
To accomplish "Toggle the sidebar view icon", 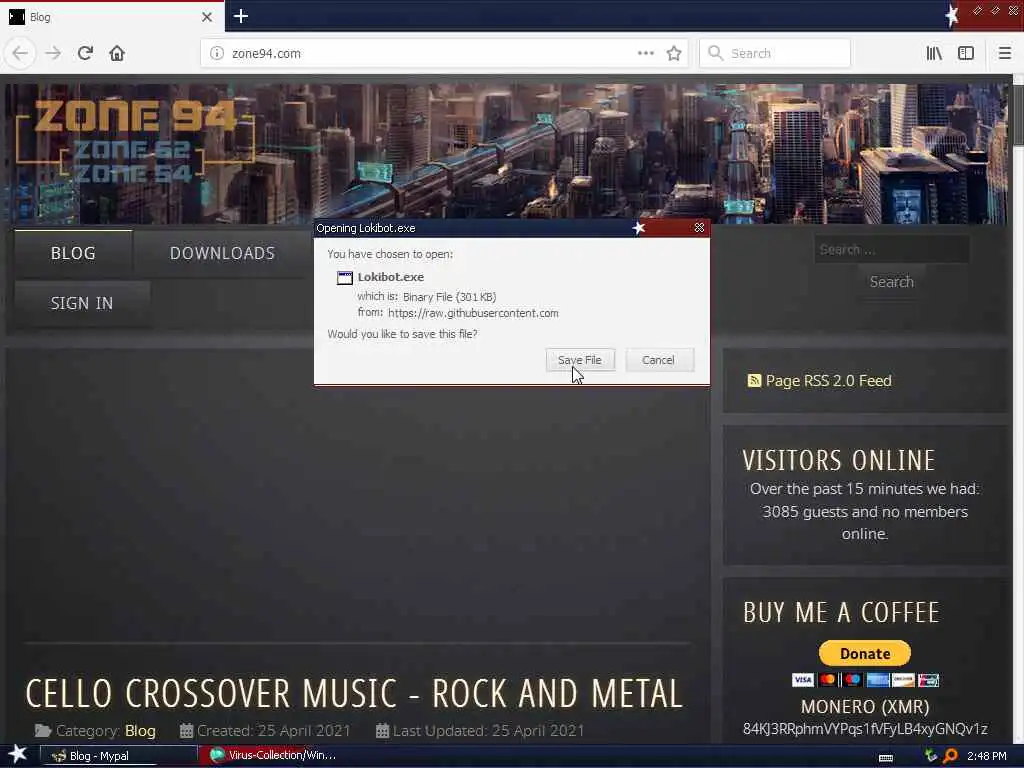I will 966,53.
